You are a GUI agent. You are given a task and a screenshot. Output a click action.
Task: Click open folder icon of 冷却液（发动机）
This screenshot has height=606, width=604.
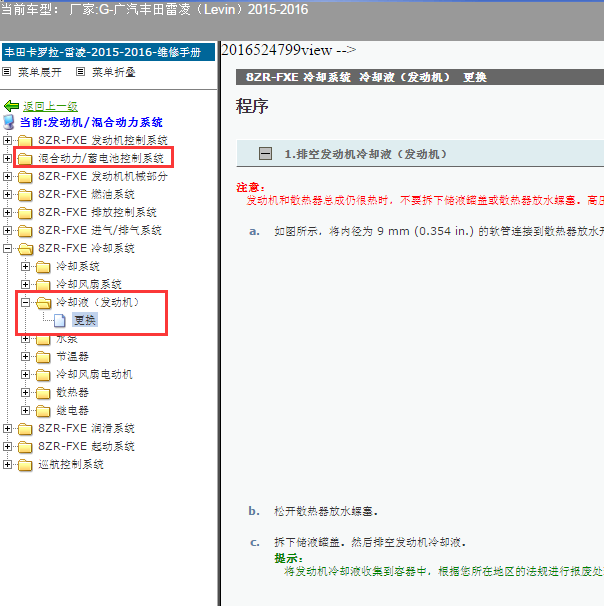44,303
